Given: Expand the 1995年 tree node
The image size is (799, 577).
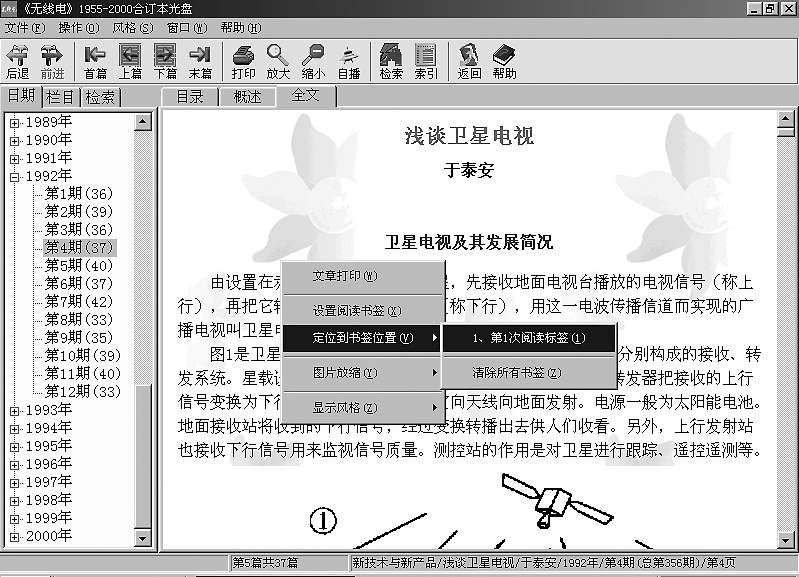Looking at the screenshot, I should 14,447.
